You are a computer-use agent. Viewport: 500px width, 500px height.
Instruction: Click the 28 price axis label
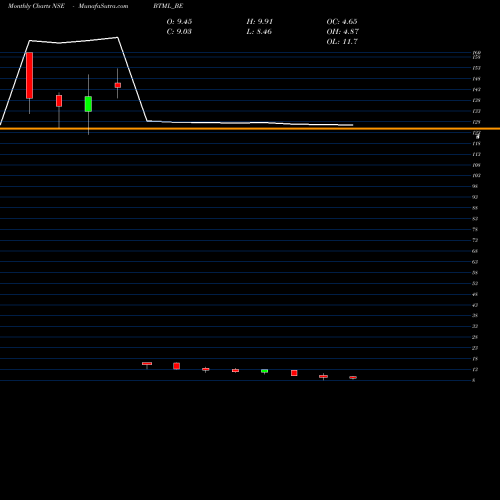475,337
